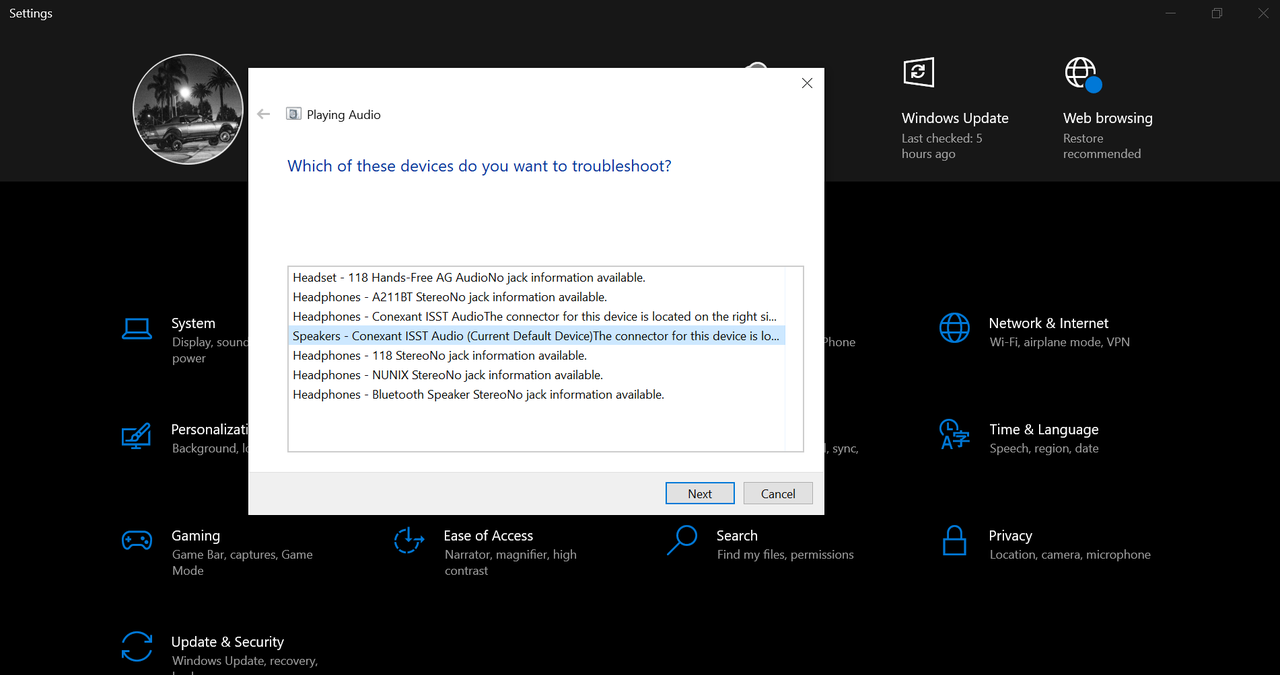Click Network & Internet globe icon

coord(954,328)
